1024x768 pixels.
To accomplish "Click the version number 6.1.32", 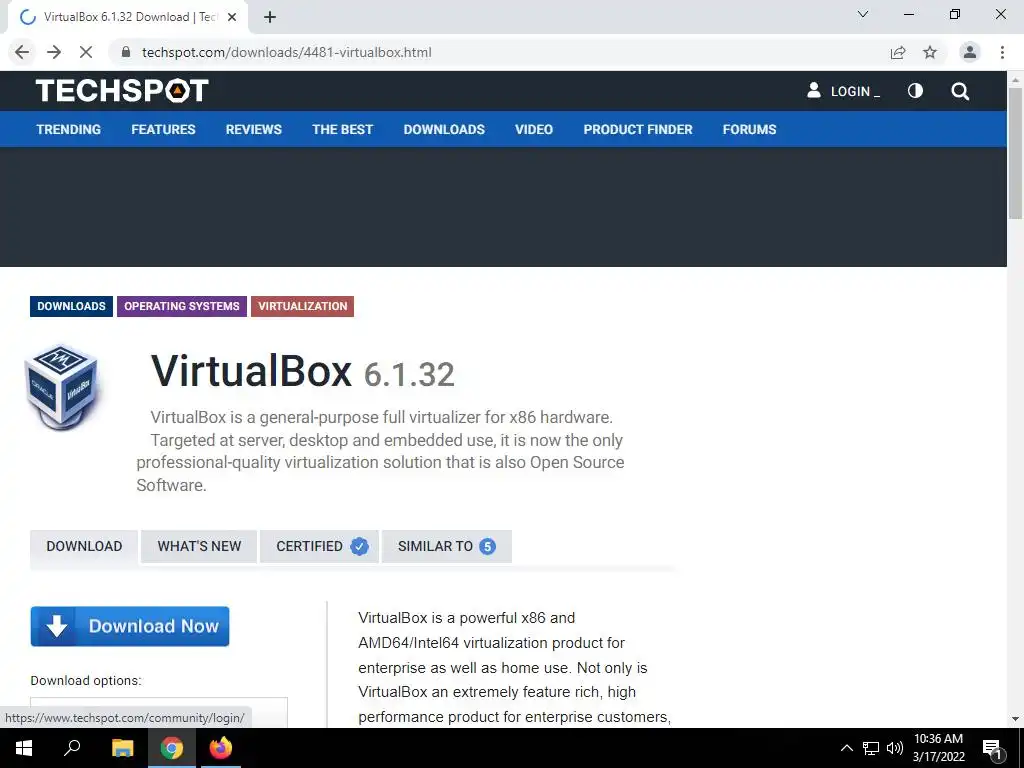I will pyautogui.click(x=409, y=375).
